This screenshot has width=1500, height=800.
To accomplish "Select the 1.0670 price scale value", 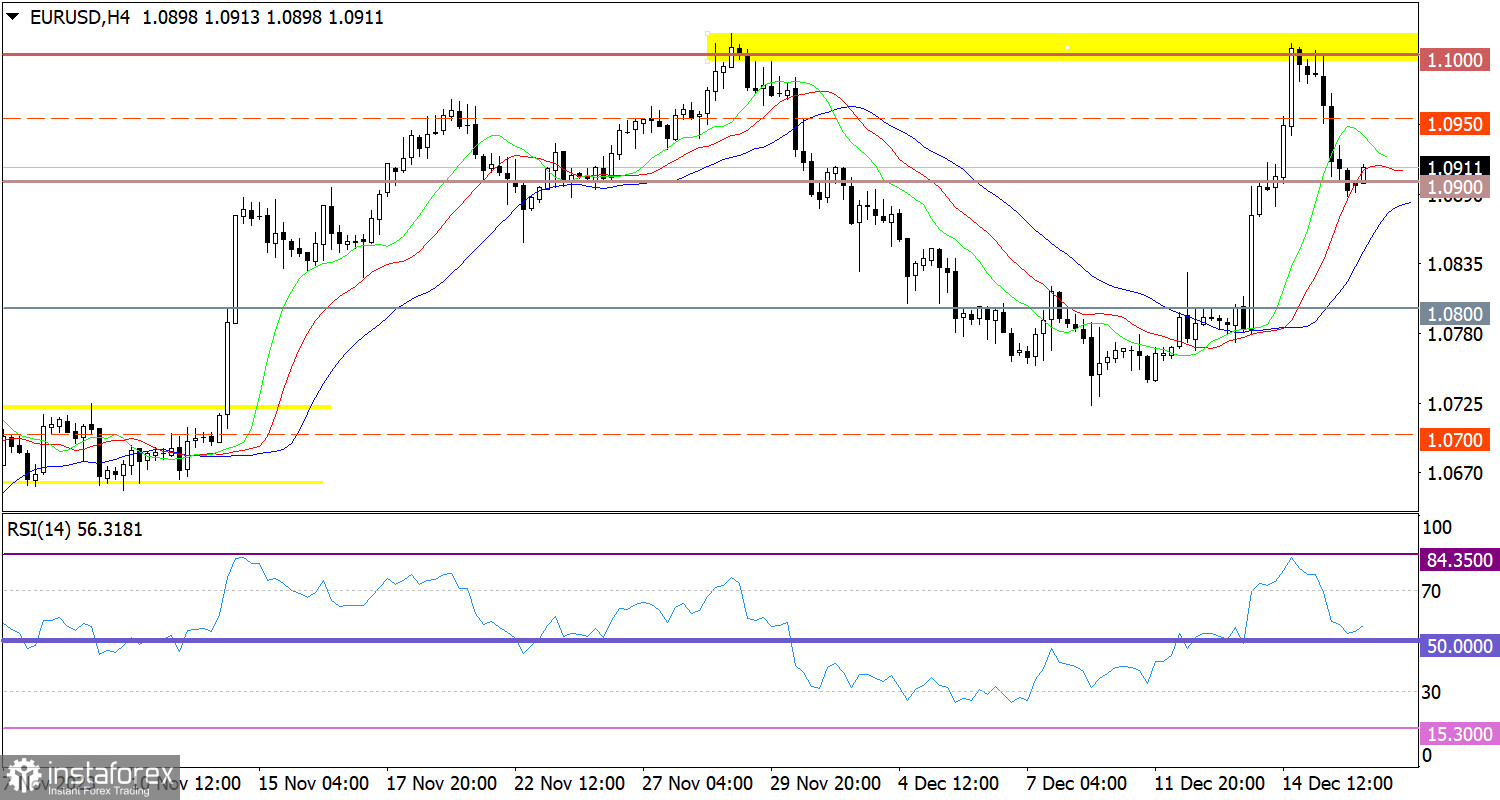I will tap(1456, 472).
